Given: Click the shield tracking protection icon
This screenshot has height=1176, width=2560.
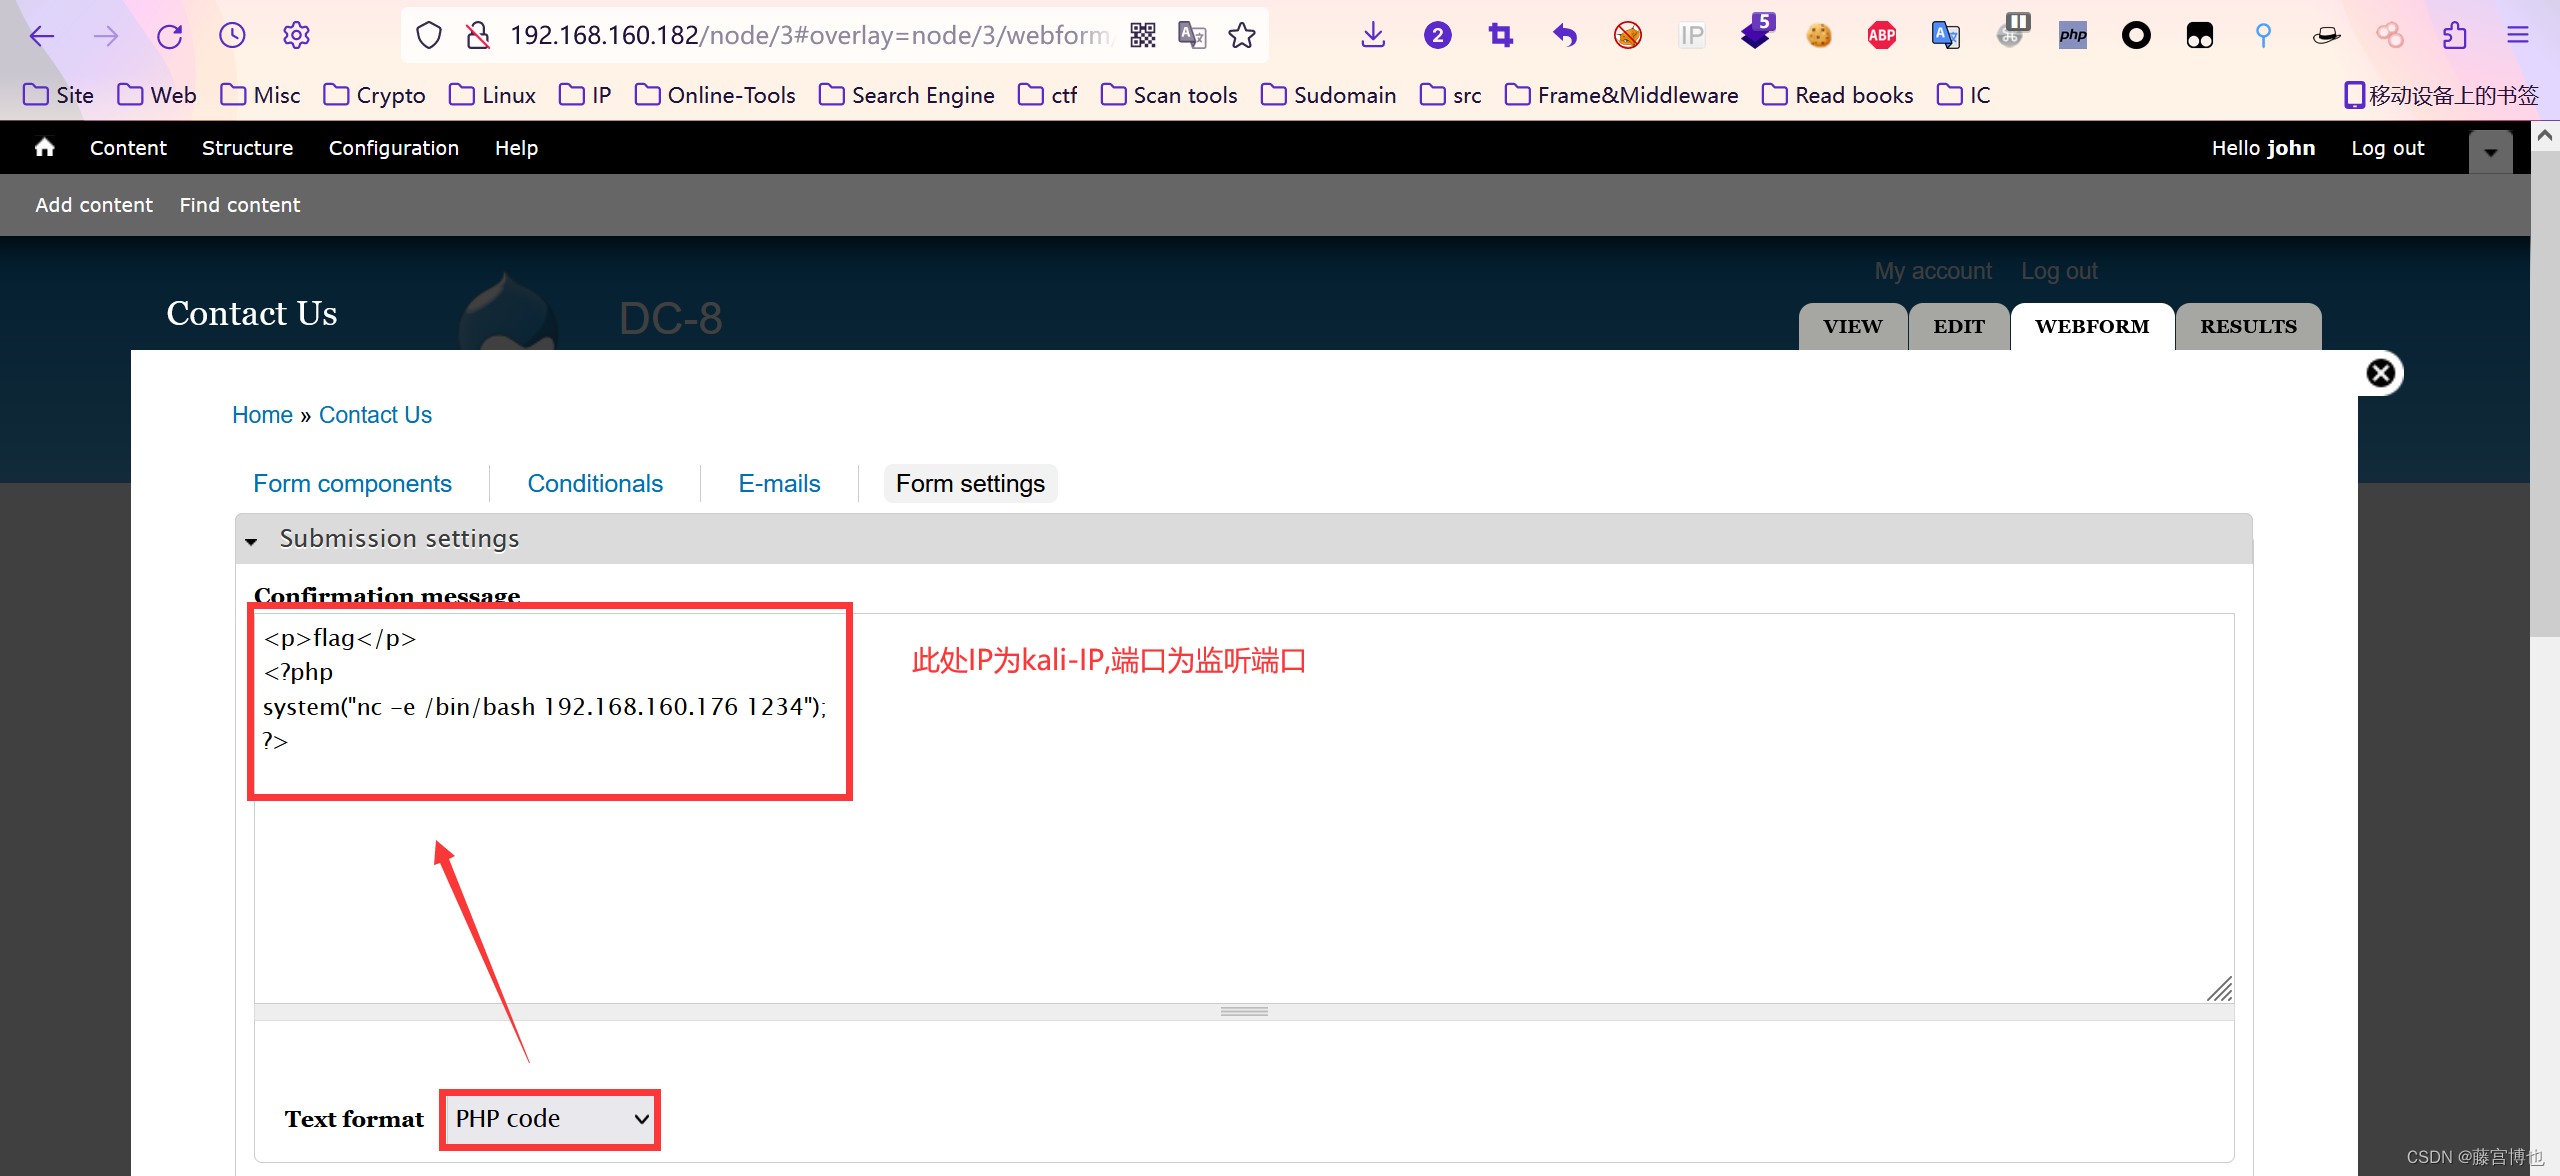Looking at the screenshot, I should tap(429, 36).
